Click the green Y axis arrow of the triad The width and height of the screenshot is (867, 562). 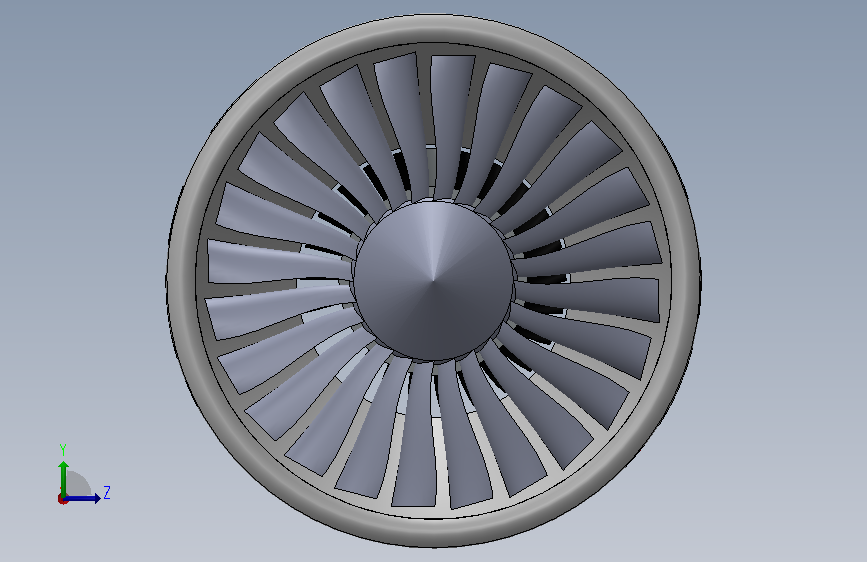[64, 478]
